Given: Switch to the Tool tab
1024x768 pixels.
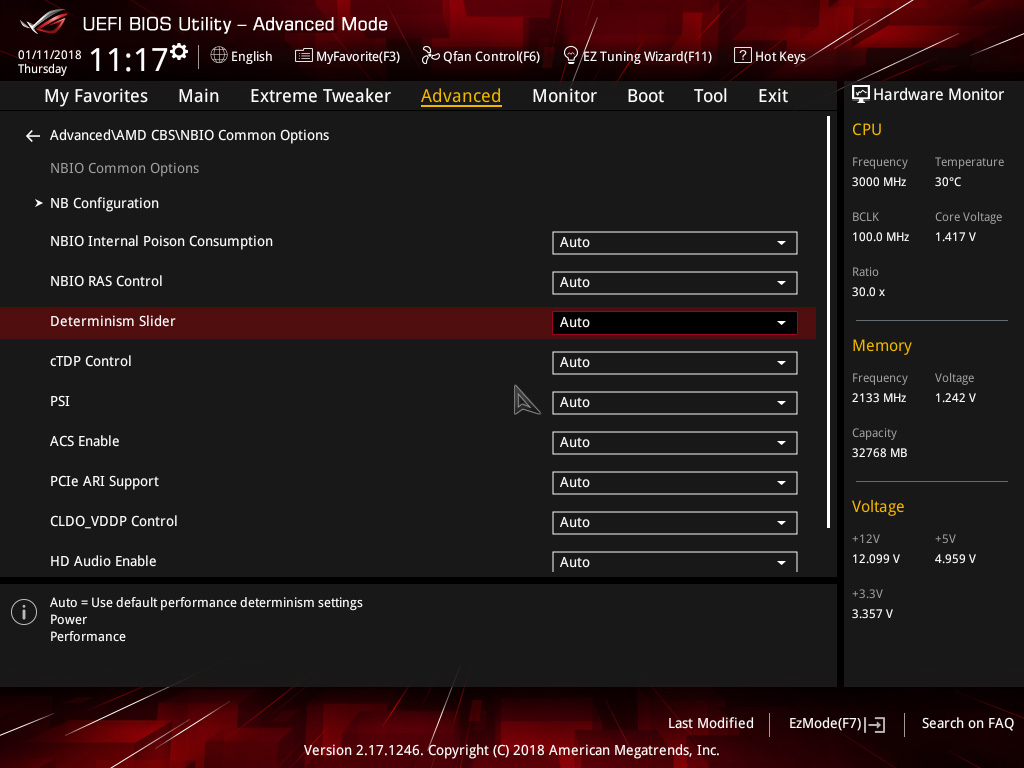Looking at the screenshot, I should coord(710,96).
